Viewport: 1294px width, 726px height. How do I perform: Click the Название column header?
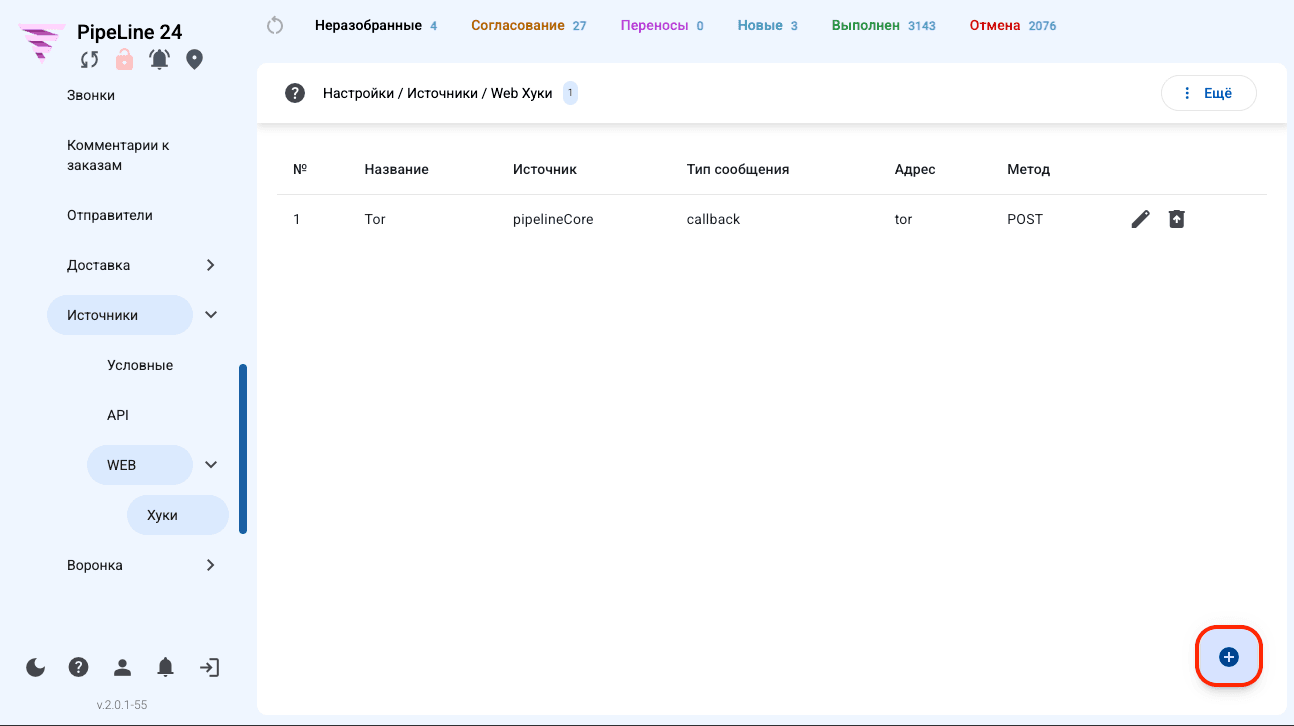click(x=397, y=169)
